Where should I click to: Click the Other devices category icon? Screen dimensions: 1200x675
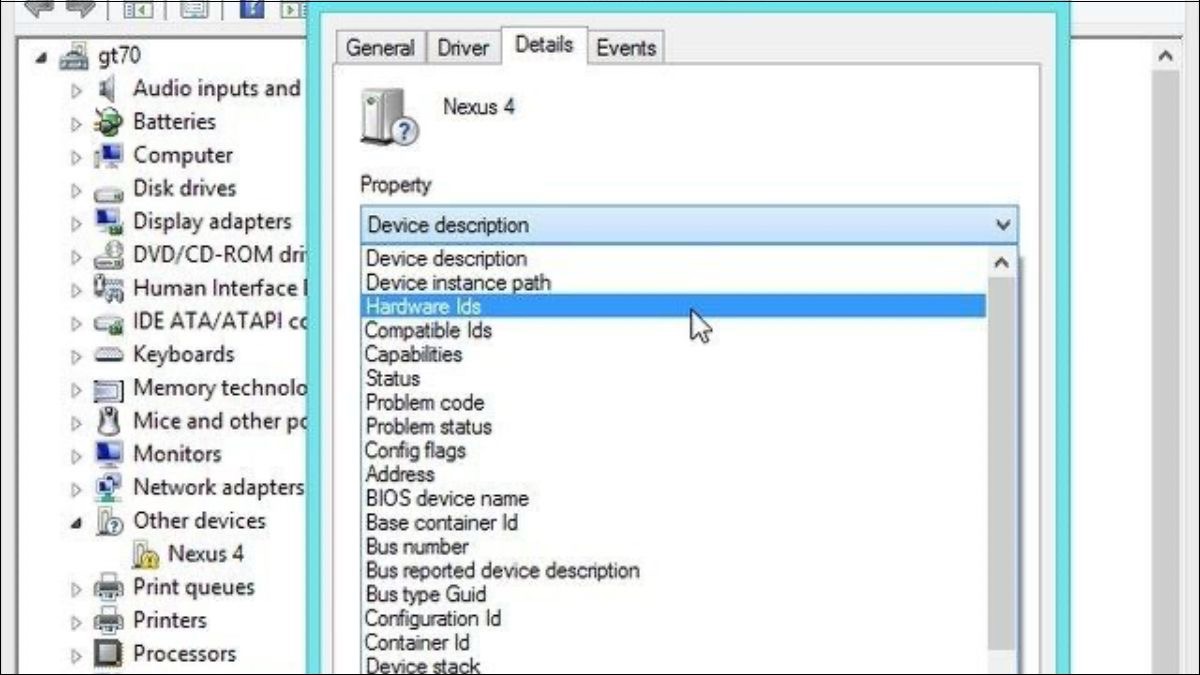point(108,521)
